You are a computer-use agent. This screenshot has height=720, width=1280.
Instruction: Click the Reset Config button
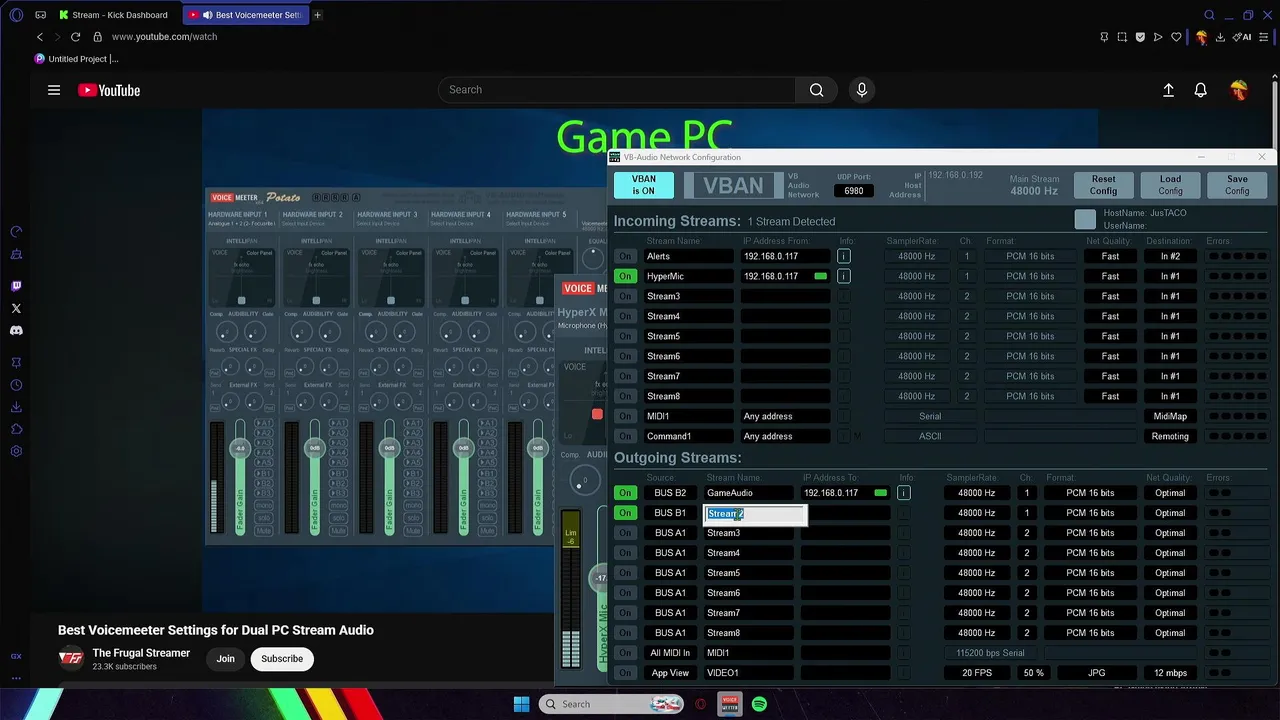[1103, 185]
